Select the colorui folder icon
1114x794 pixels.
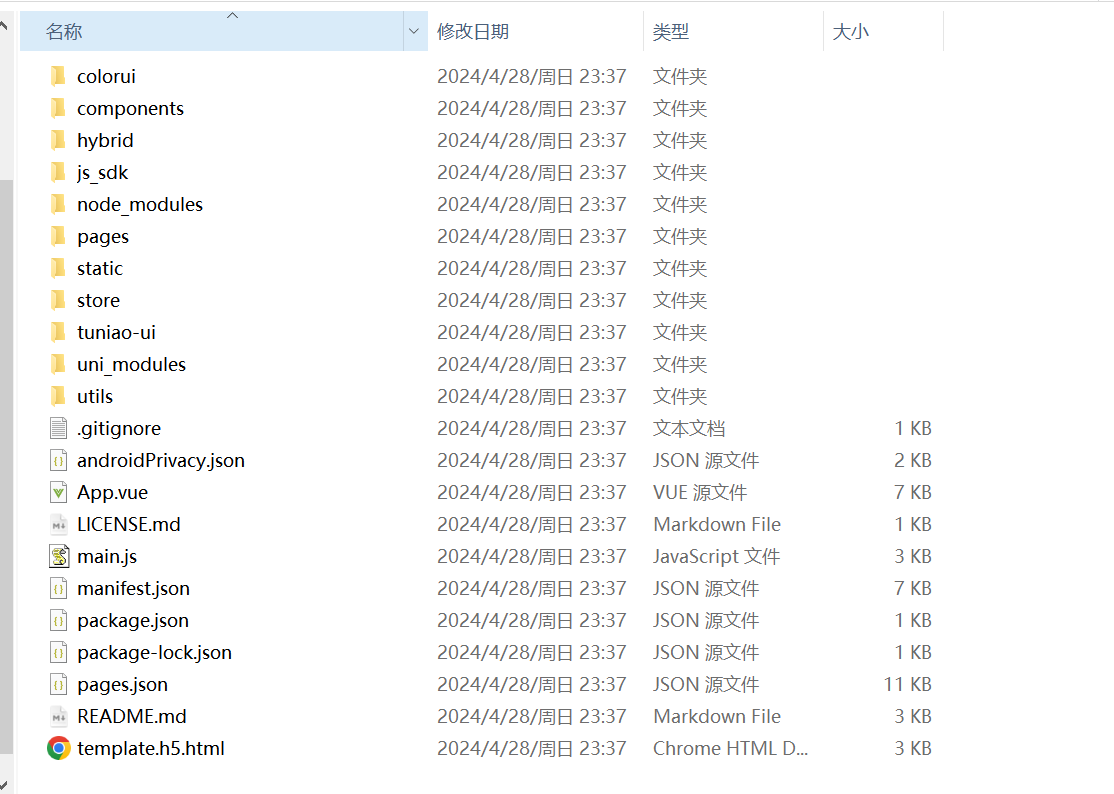click(59, 76)
